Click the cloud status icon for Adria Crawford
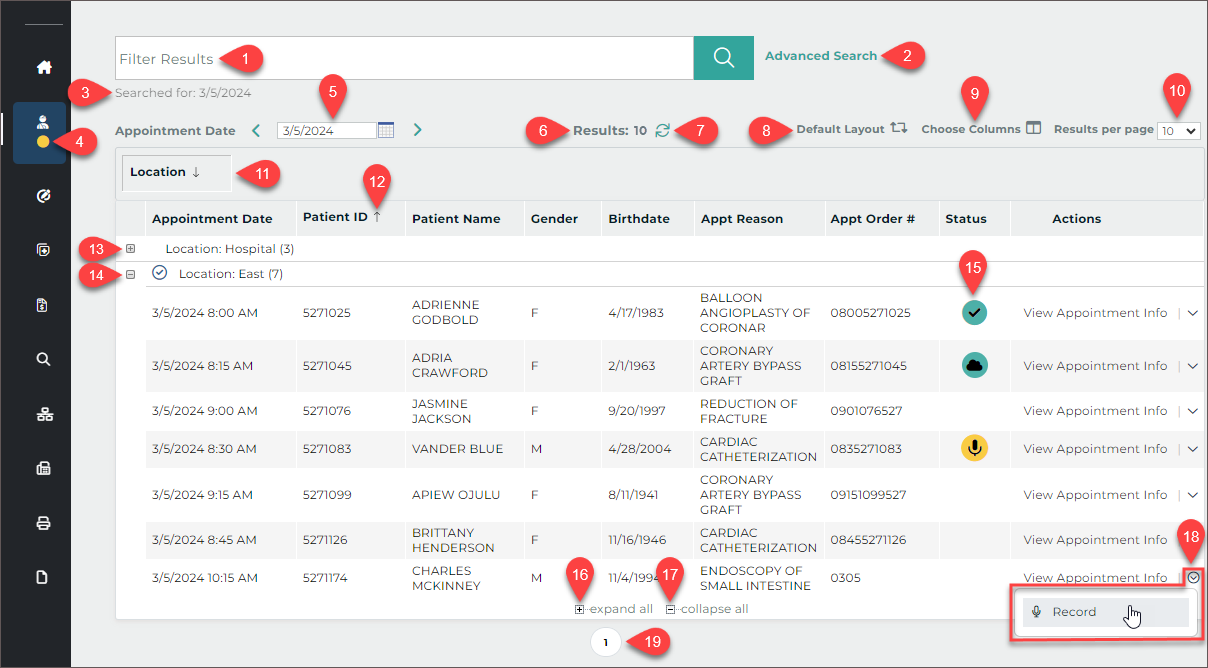Image resolution: width=1208 pixels, height=668 pixels. coord(974,365)
